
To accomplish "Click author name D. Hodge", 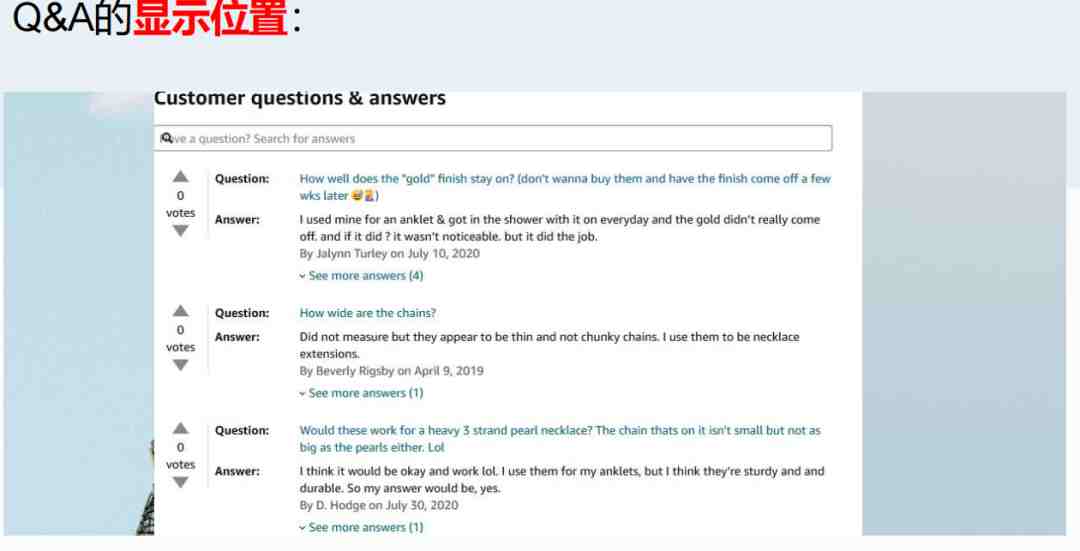I will click(x=340, y=505).
